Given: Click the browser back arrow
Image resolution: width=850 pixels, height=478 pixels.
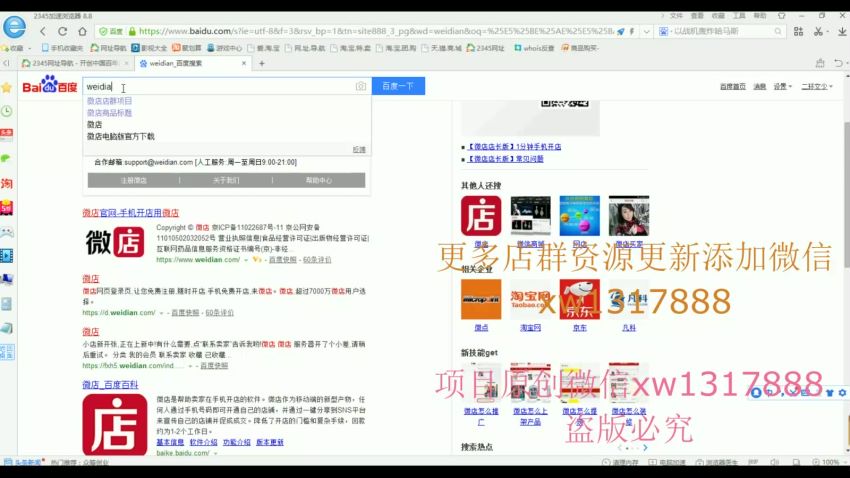Looking at the screenshot, I should (43, 31).
